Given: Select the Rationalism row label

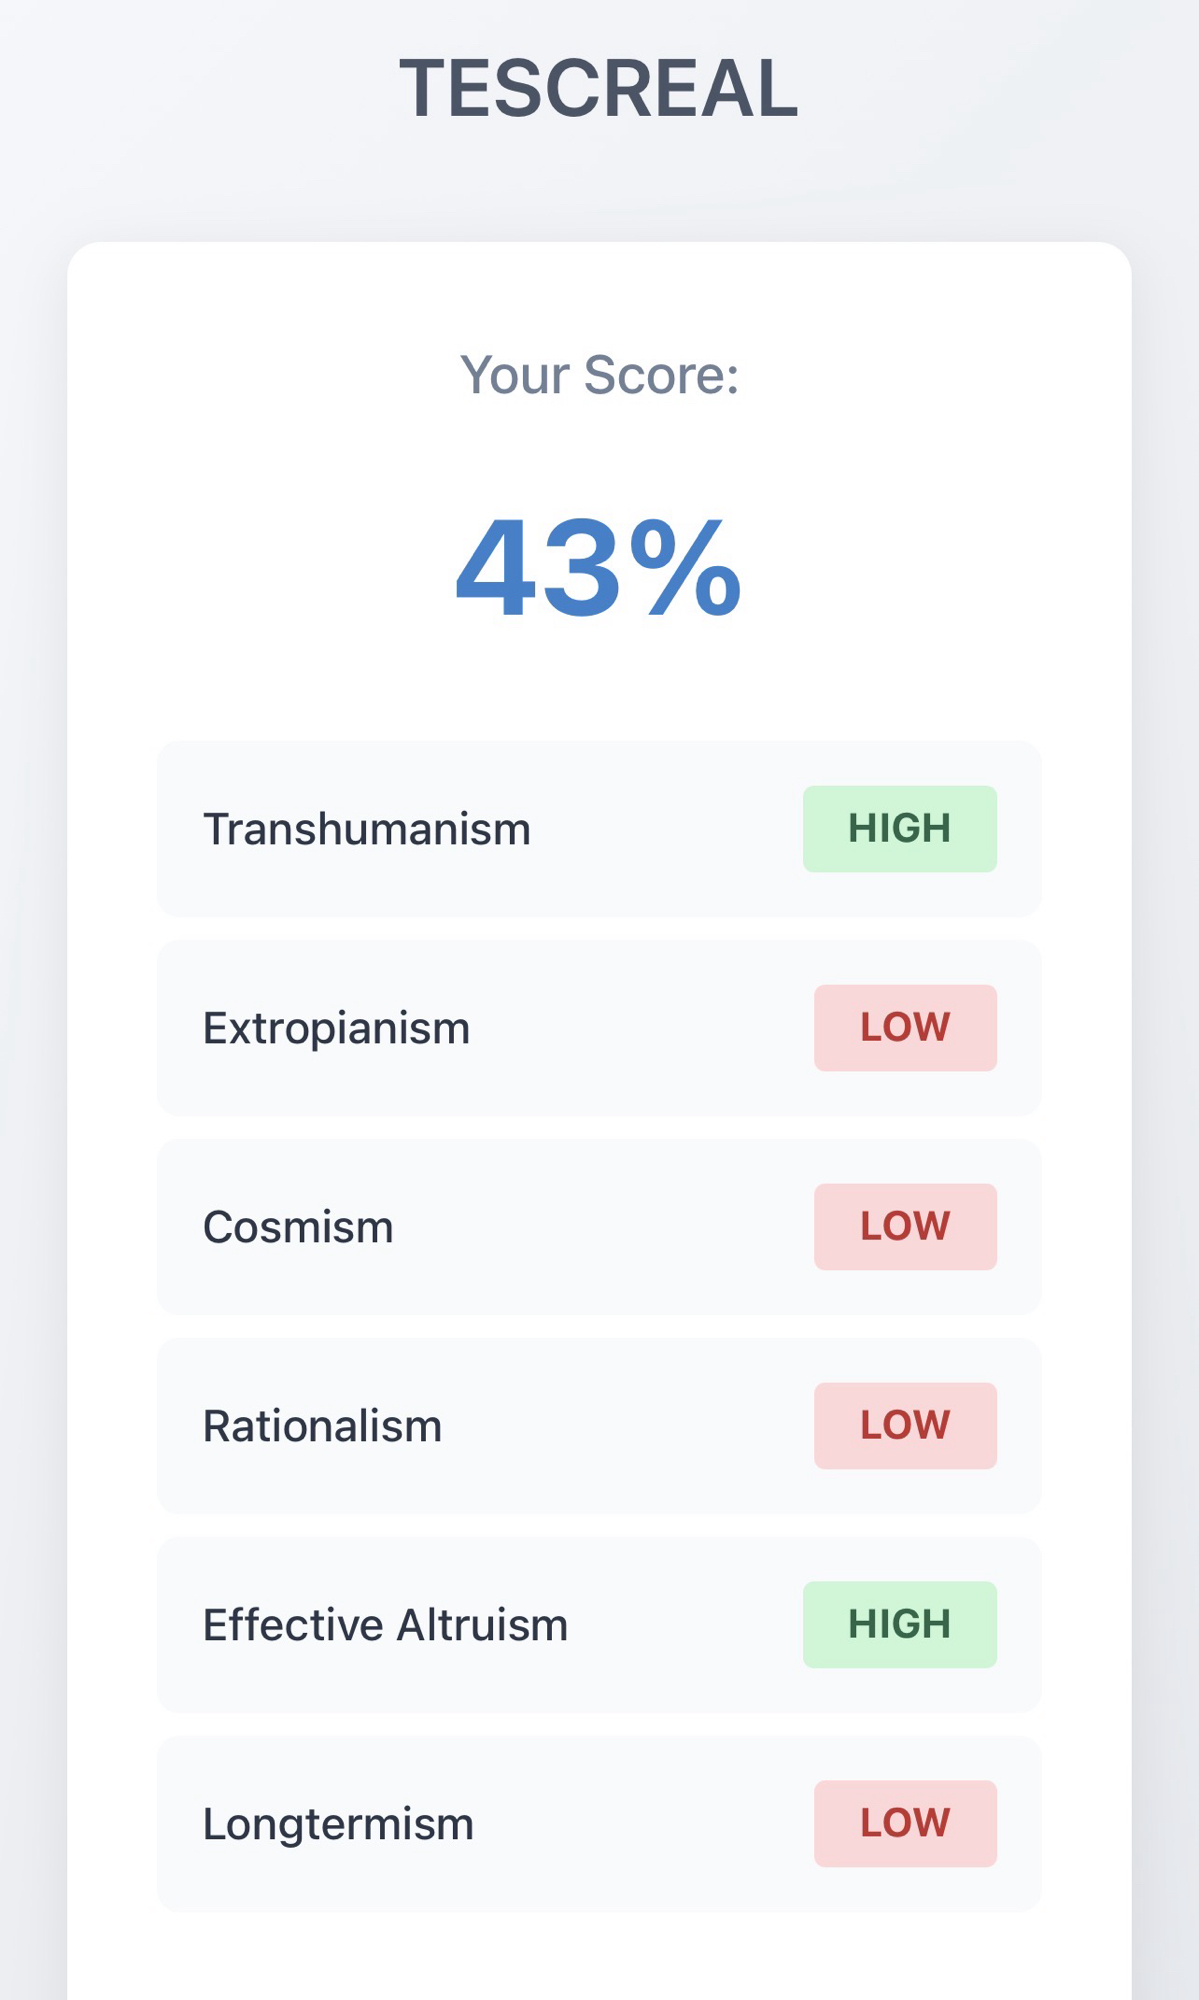Looking at the screenshot, I should tap(322, 1426).
